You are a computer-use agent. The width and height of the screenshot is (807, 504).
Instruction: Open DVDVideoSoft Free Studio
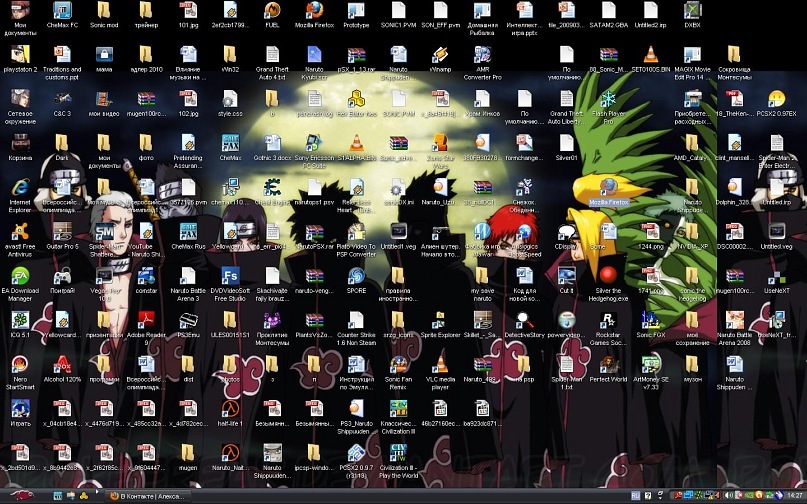coord(230,274)
